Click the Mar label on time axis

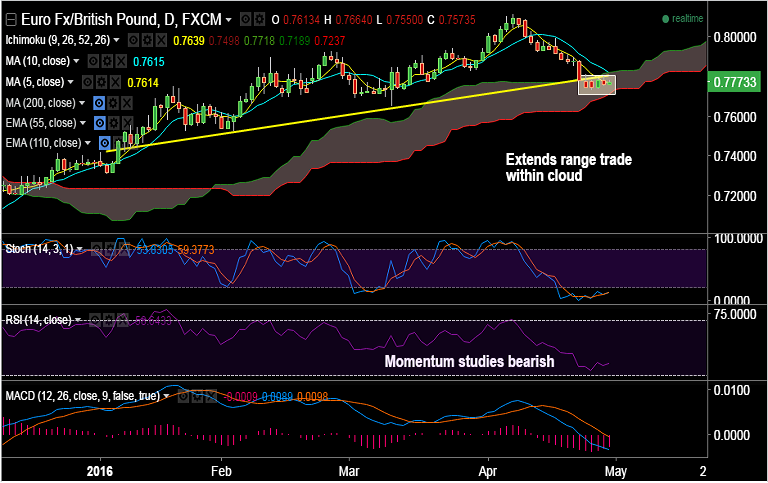coord(349,471)
